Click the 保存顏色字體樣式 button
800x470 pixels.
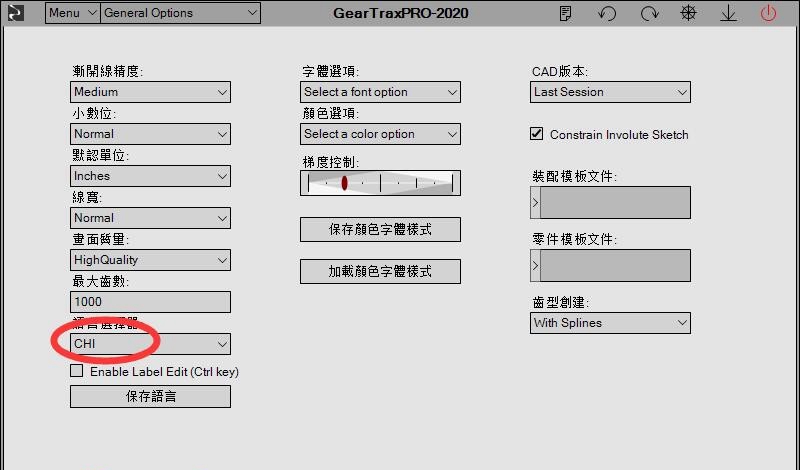(381, 230)
